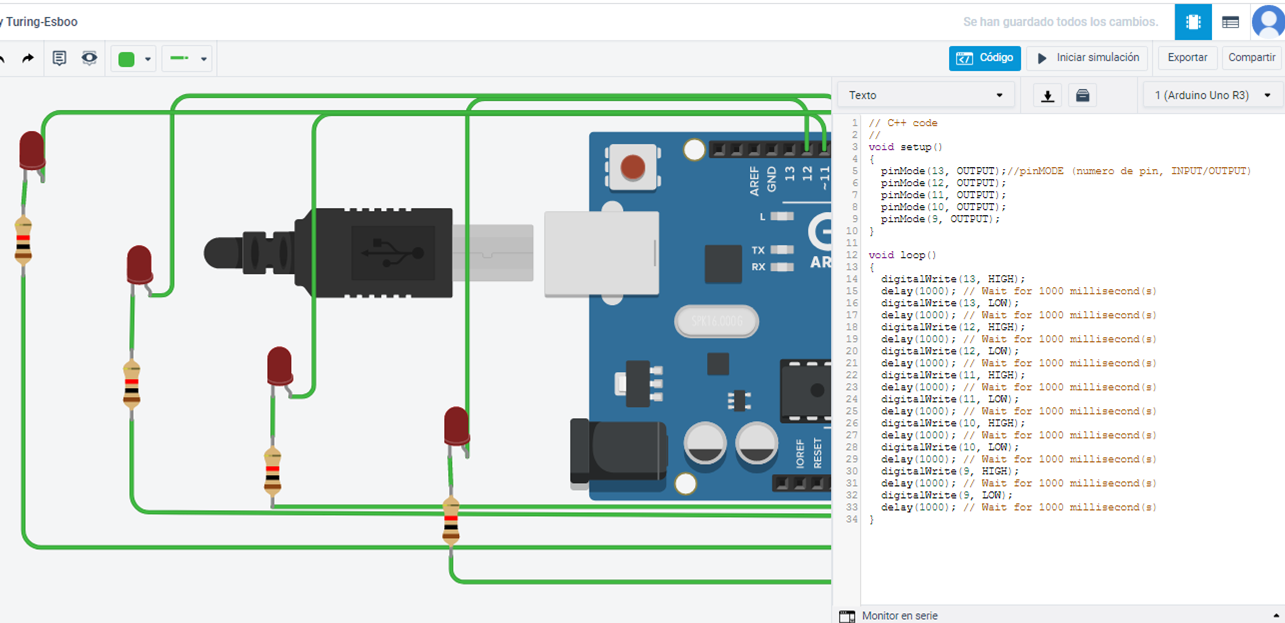Select the third red LED
This screenshot has width=1285, height=623.
[x=279, y=367]
